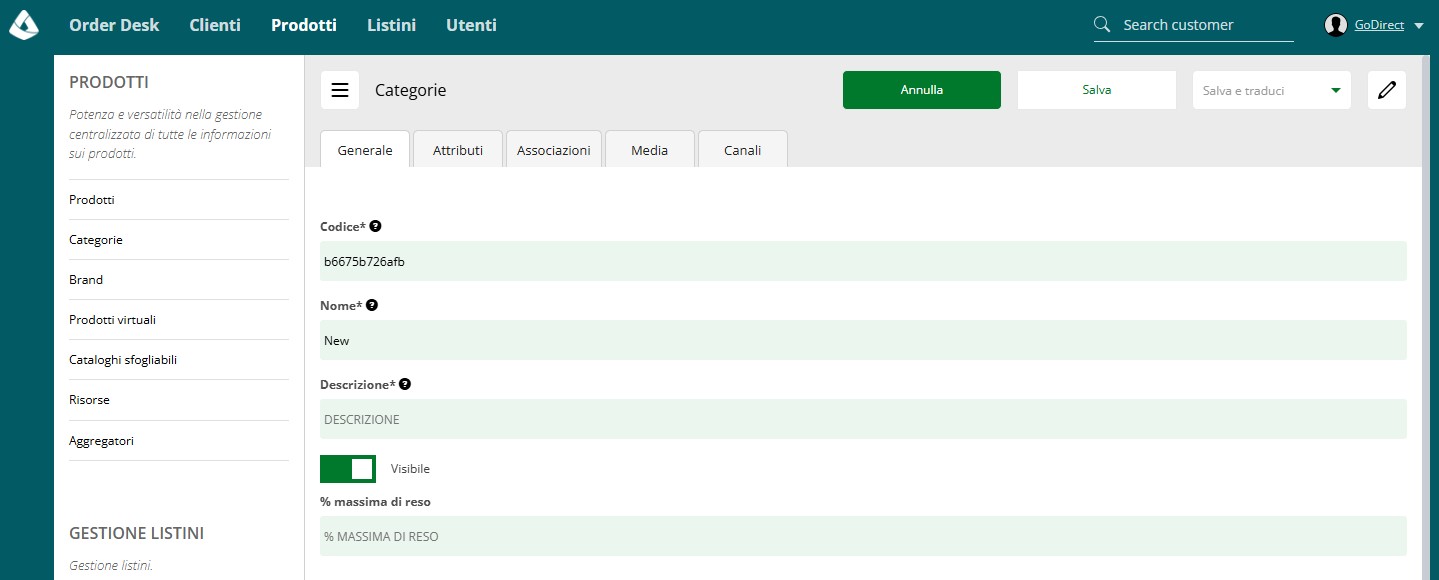Click the Annulla button

click(922, 90)
